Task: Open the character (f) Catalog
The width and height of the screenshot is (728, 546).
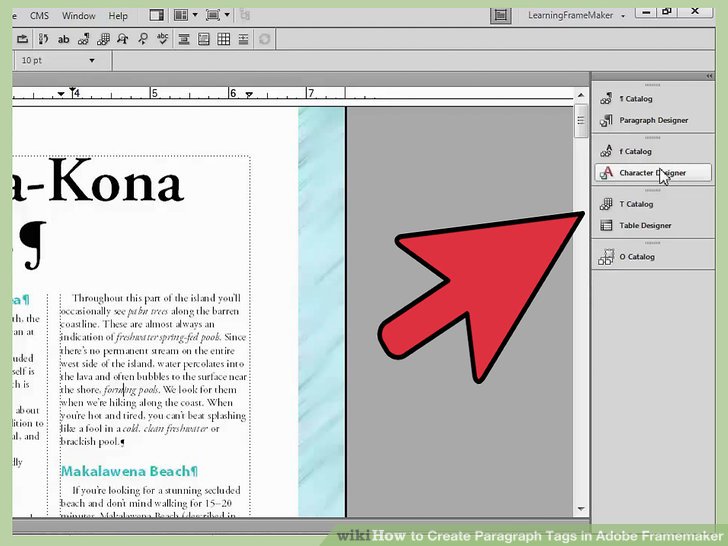Action: click(635, 152)
